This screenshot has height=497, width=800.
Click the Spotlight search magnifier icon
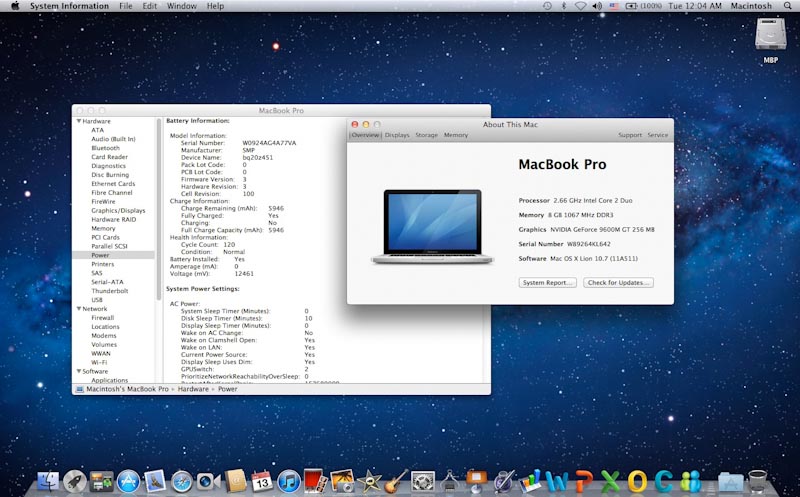788,6
